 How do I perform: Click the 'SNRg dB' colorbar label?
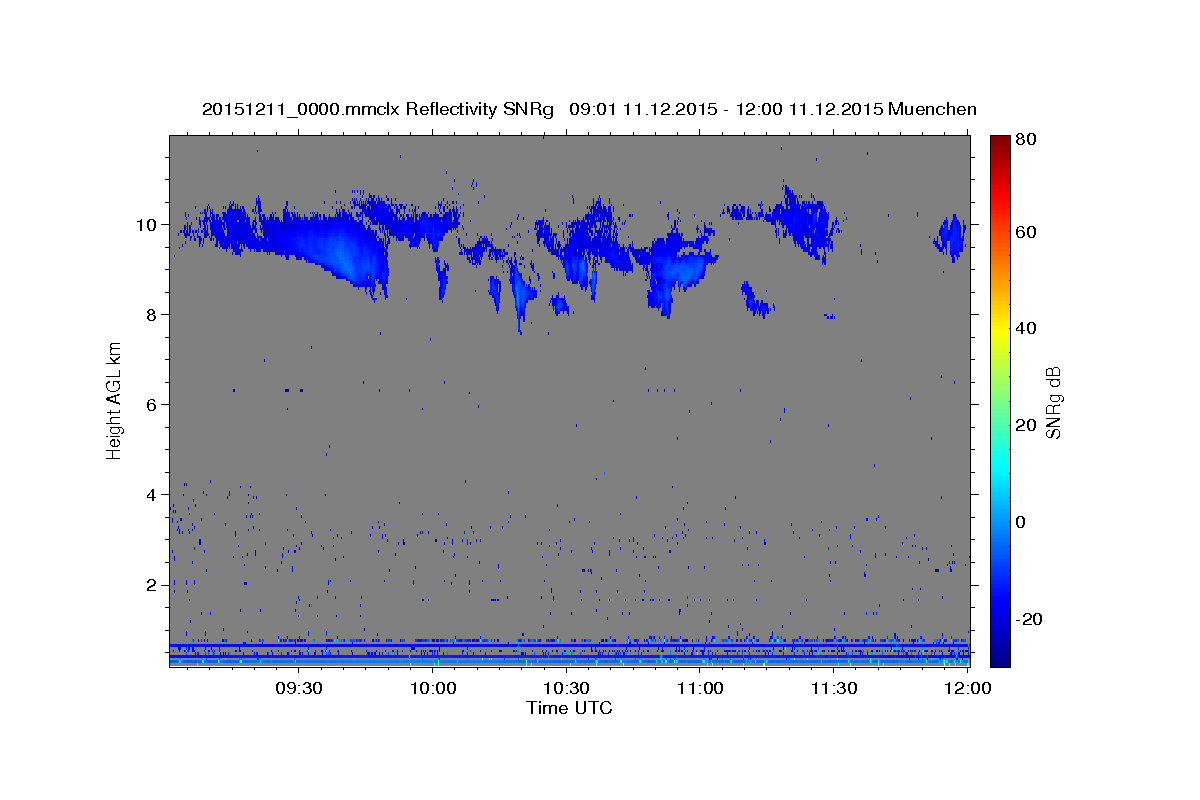coord(1053,402)
